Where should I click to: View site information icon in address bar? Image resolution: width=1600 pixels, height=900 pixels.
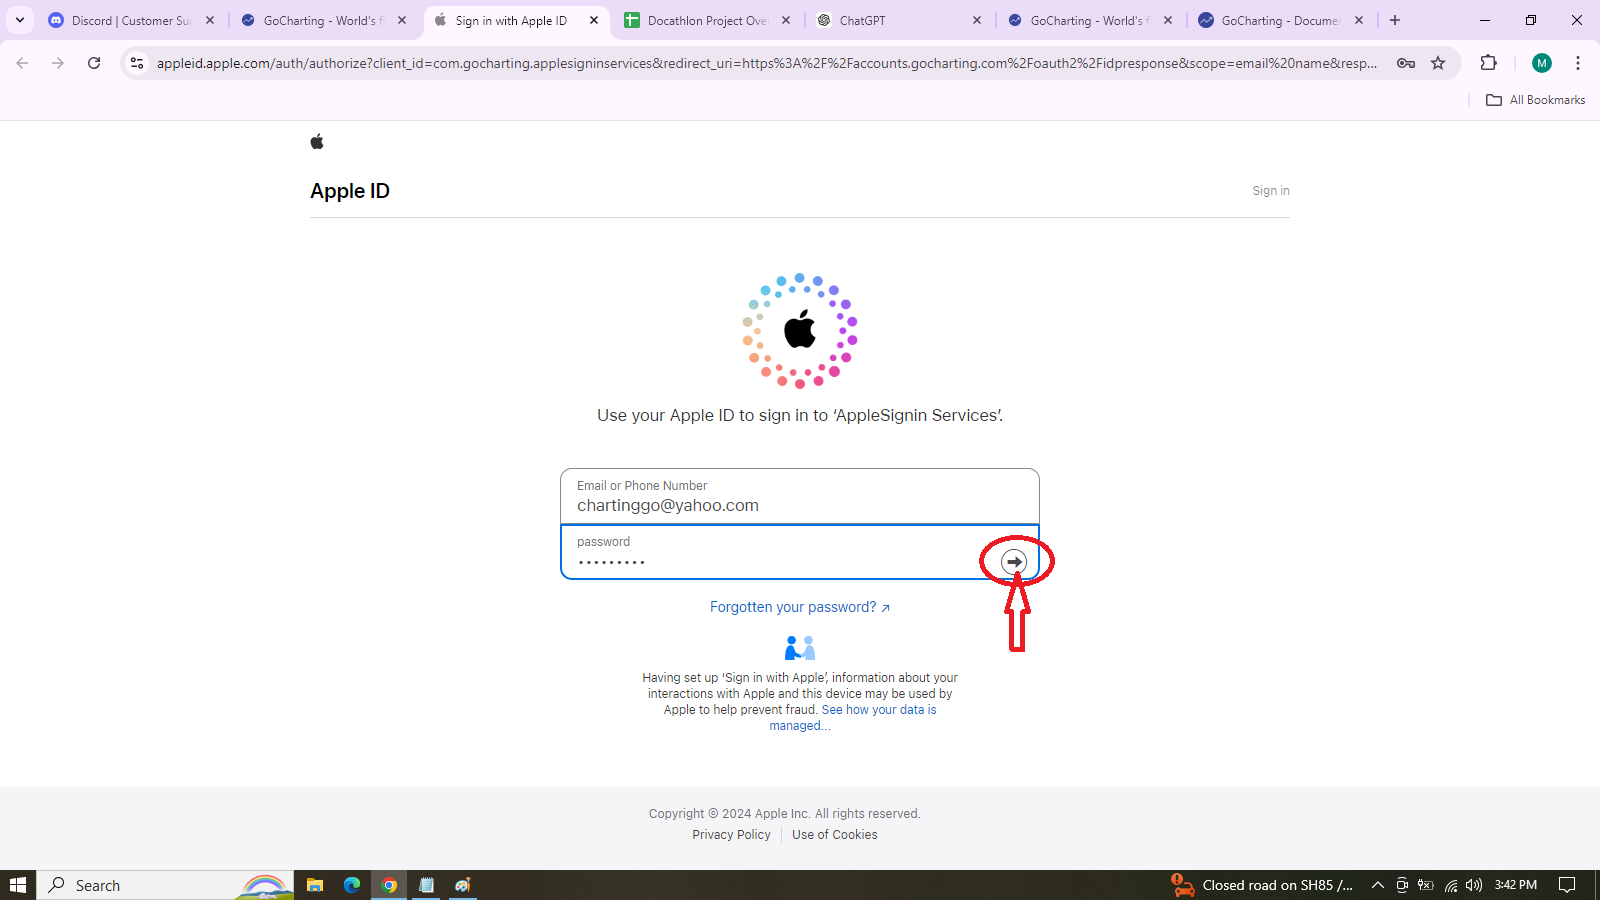click(x=137, y=63)
